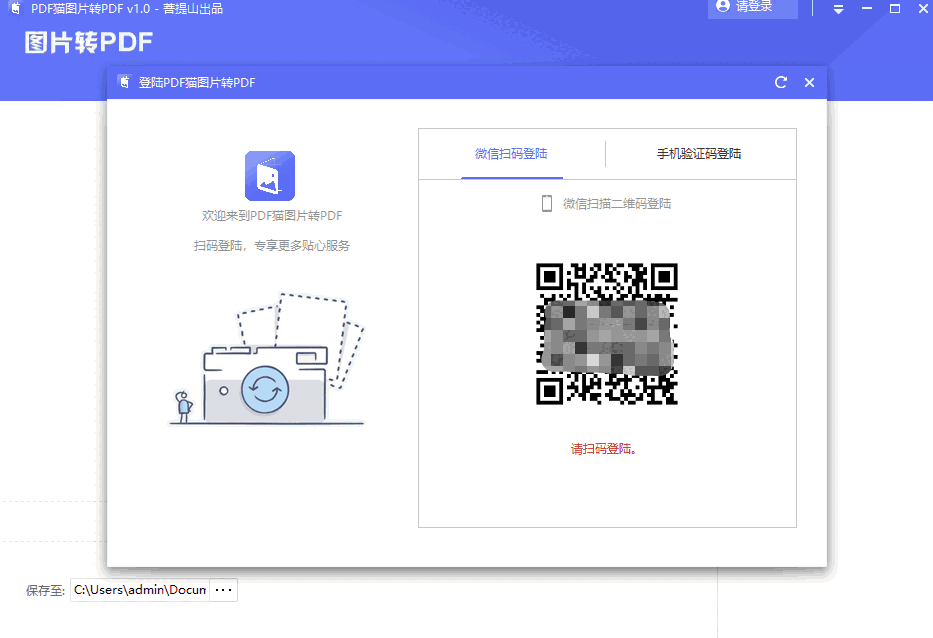This screenshot has width=933, height=638.
Task: Close the 登陆PDF猫图片转PDF dialog
Action: (x=810, y=82)
